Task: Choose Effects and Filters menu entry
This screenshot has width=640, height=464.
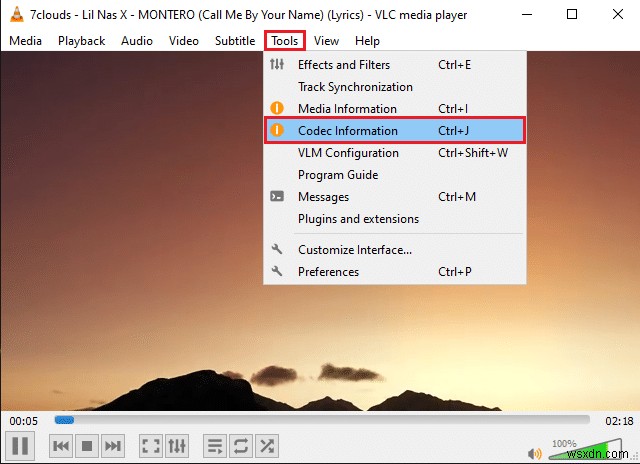Action: (x=394, y=64)
